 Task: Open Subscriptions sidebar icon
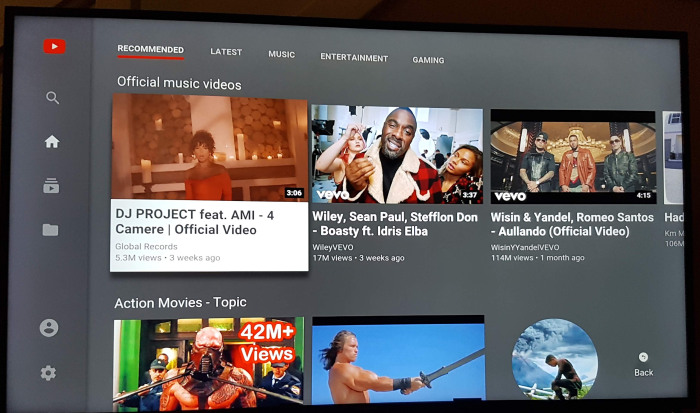[51, 185]
